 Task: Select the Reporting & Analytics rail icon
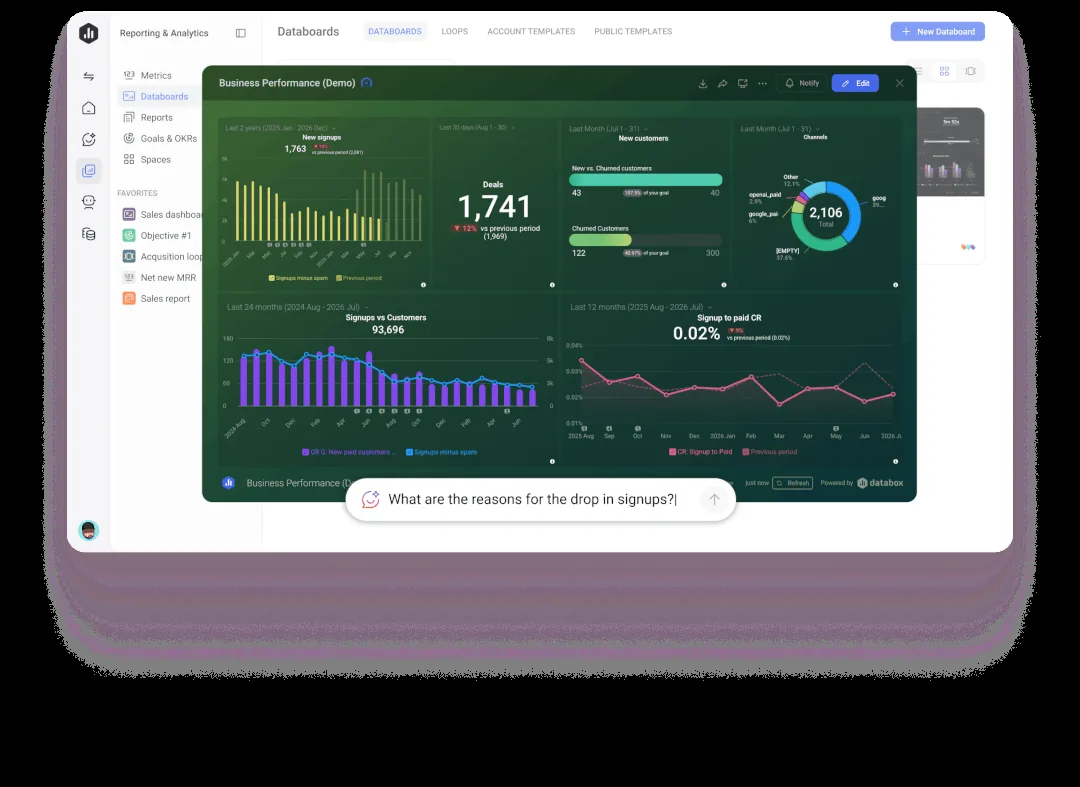tap(89, 171)
